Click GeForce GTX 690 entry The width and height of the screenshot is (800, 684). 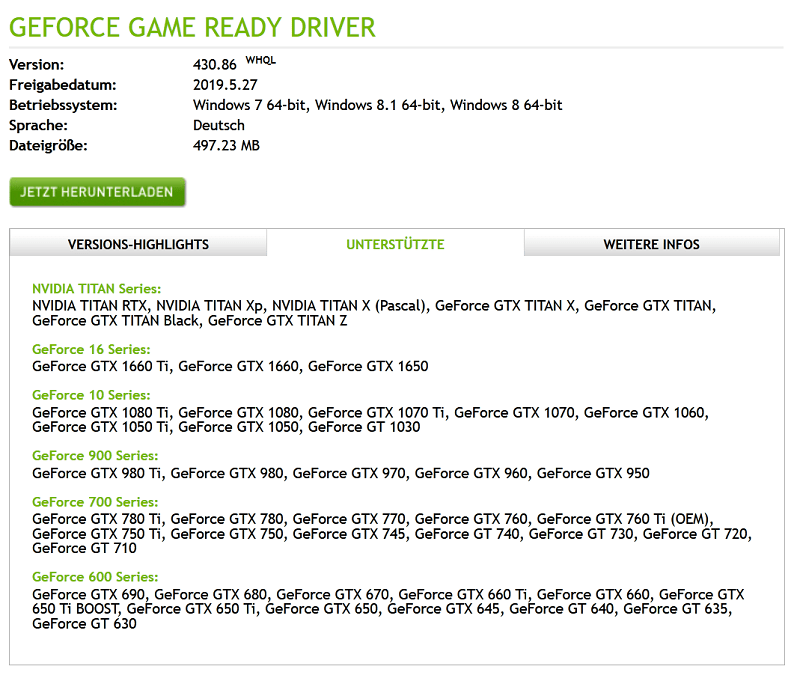click(89, 594)
